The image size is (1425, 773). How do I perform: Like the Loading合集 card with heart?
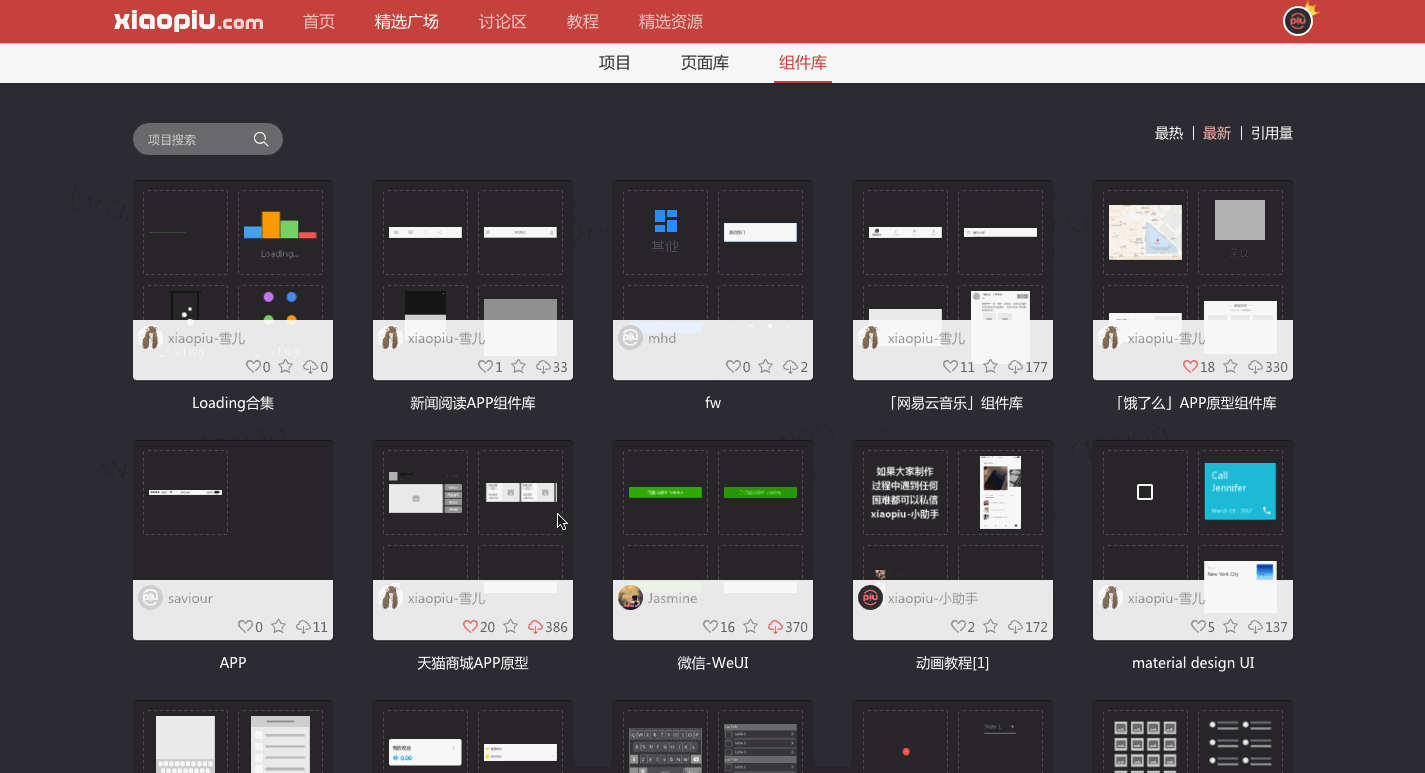click(x=253, y=367)
